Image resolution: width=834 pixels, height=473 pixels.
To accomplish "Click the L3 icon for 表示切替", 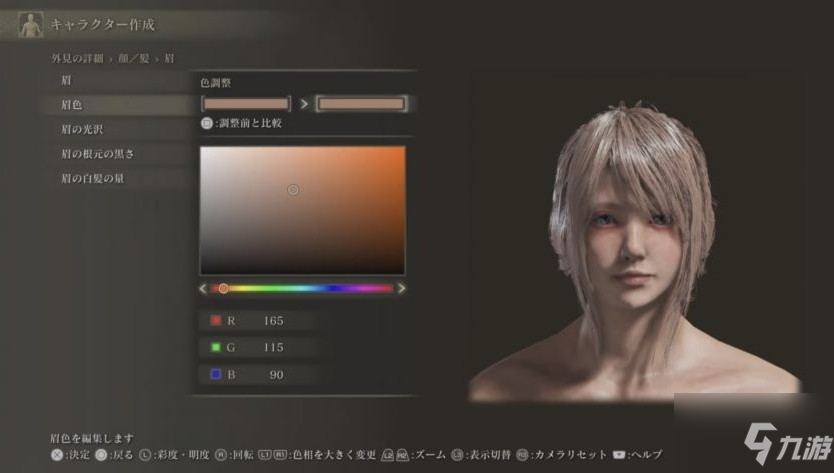I will point(457,455).
